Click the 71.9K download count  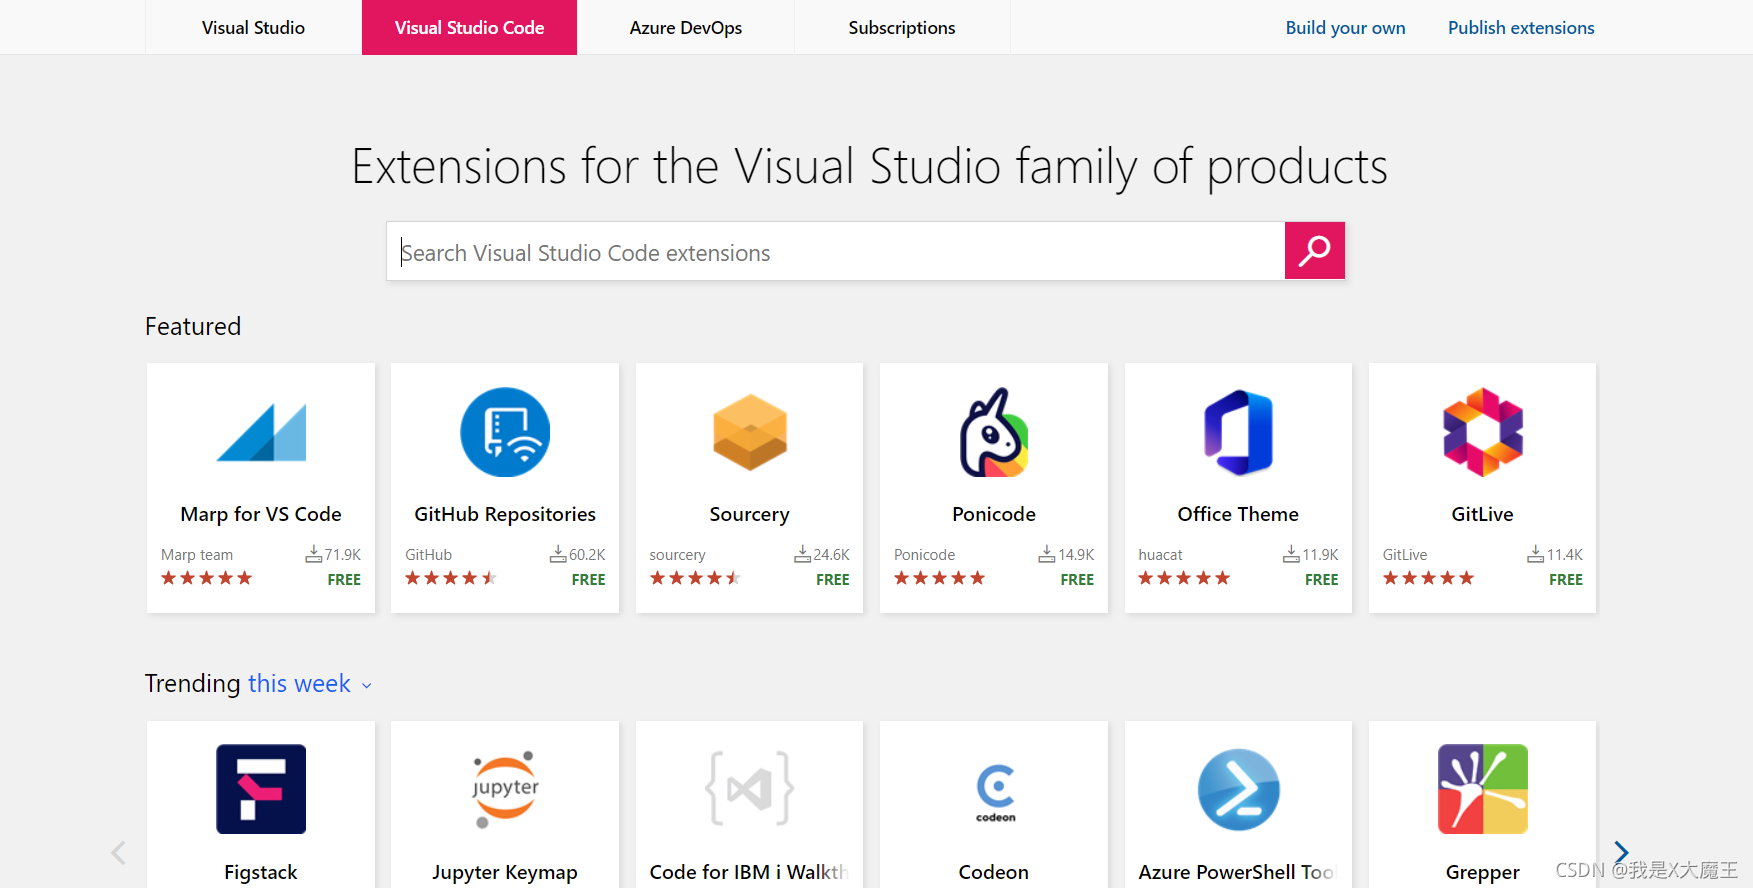click(343, 555)
